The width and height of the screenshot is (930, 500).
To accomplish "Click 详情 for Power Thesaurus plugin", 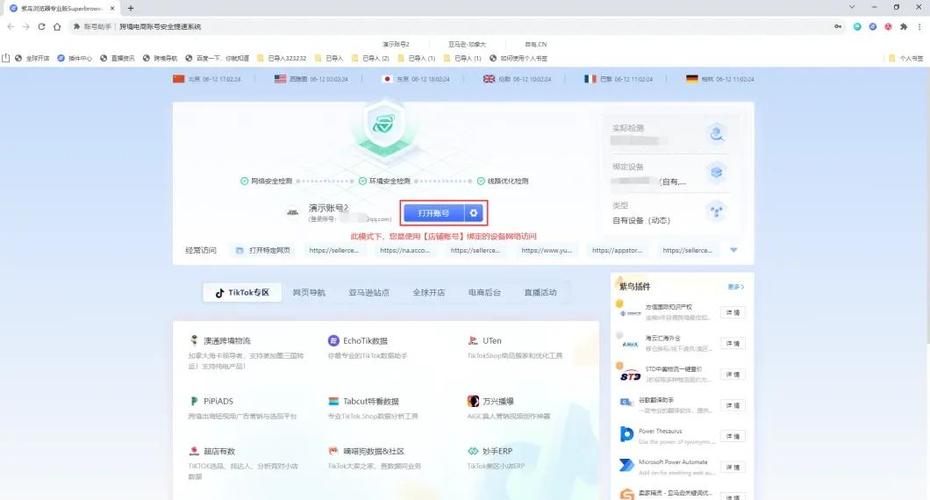I will [x=732, y=436].
